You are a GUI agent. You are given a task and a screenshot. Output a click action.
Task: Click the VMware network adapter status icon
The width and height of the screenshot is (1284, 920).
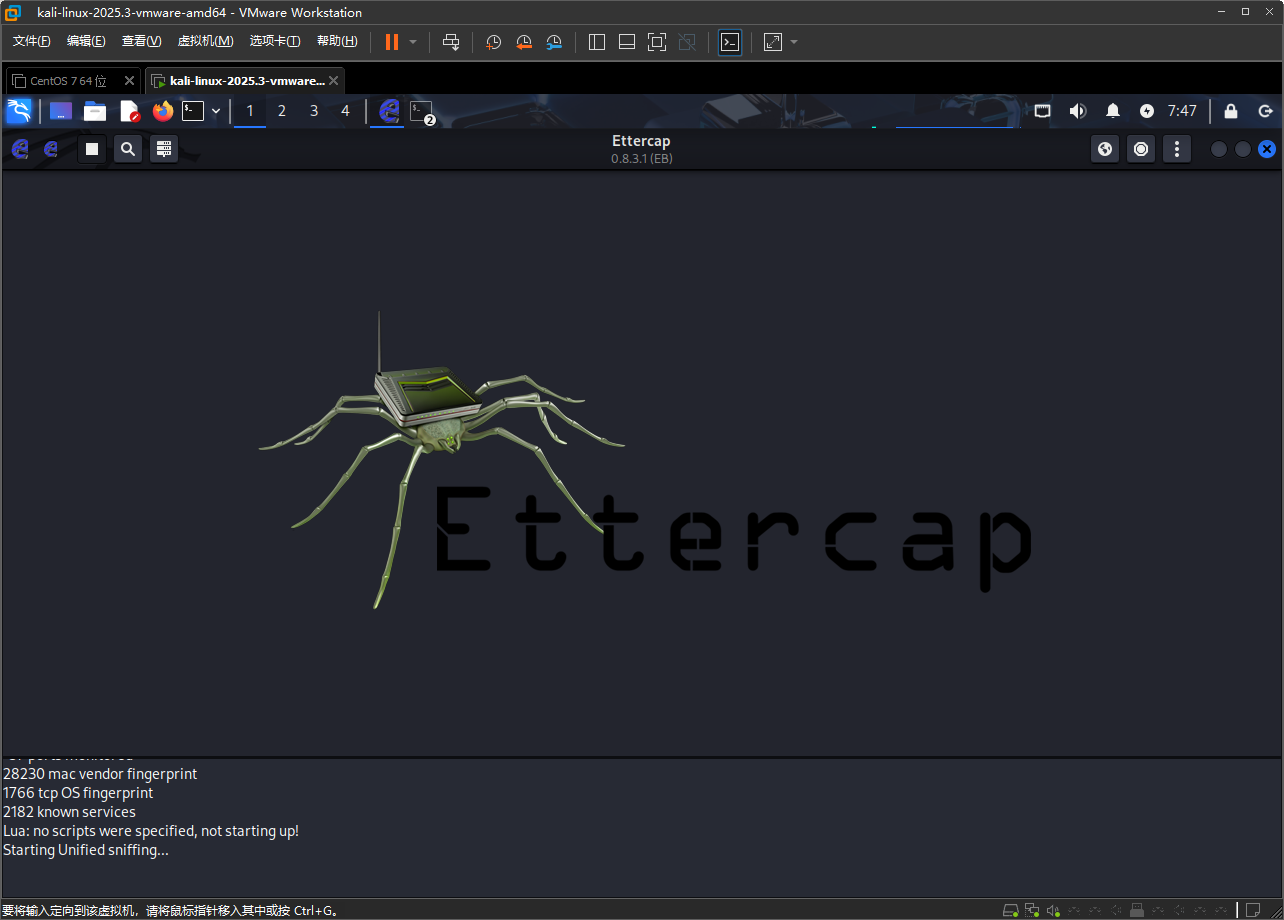pos(1032,910)
